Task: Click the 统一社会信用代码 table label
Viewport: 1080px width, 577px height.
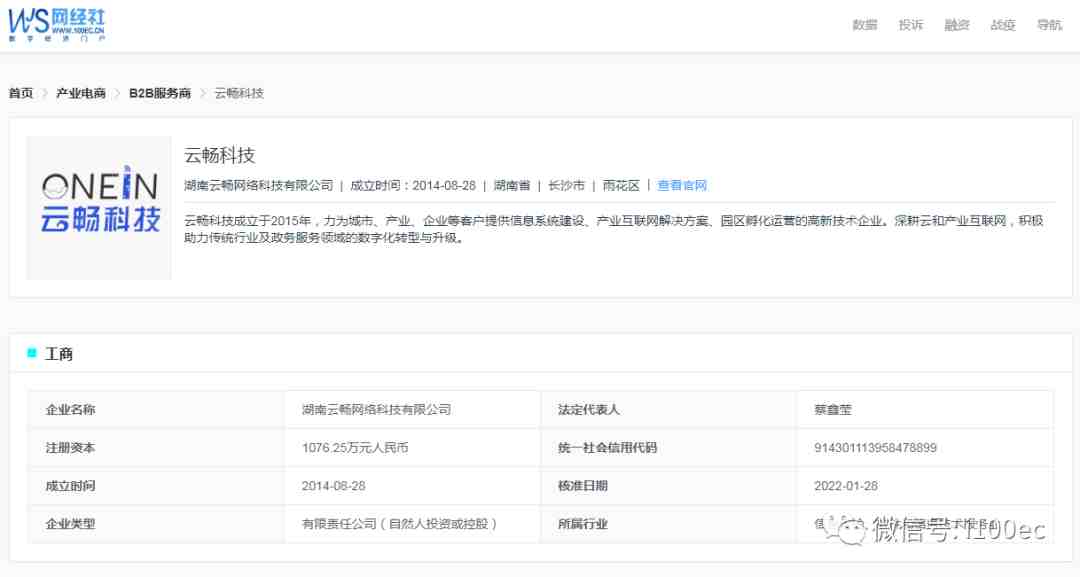Action: tap(608, 448)
